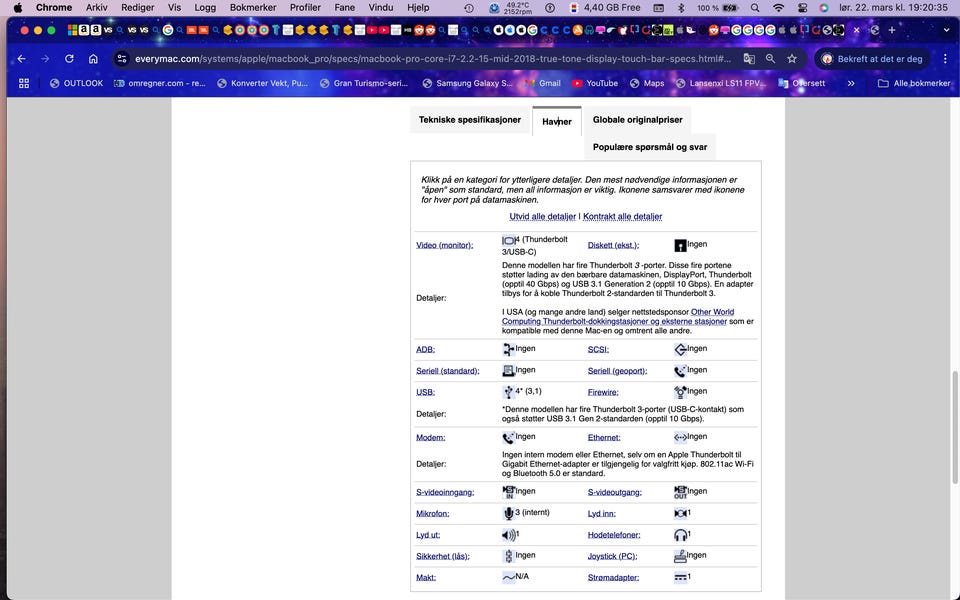
Task: Open Chrome three-dot menu
Action: pyautogui.click(x=945, y=59)
